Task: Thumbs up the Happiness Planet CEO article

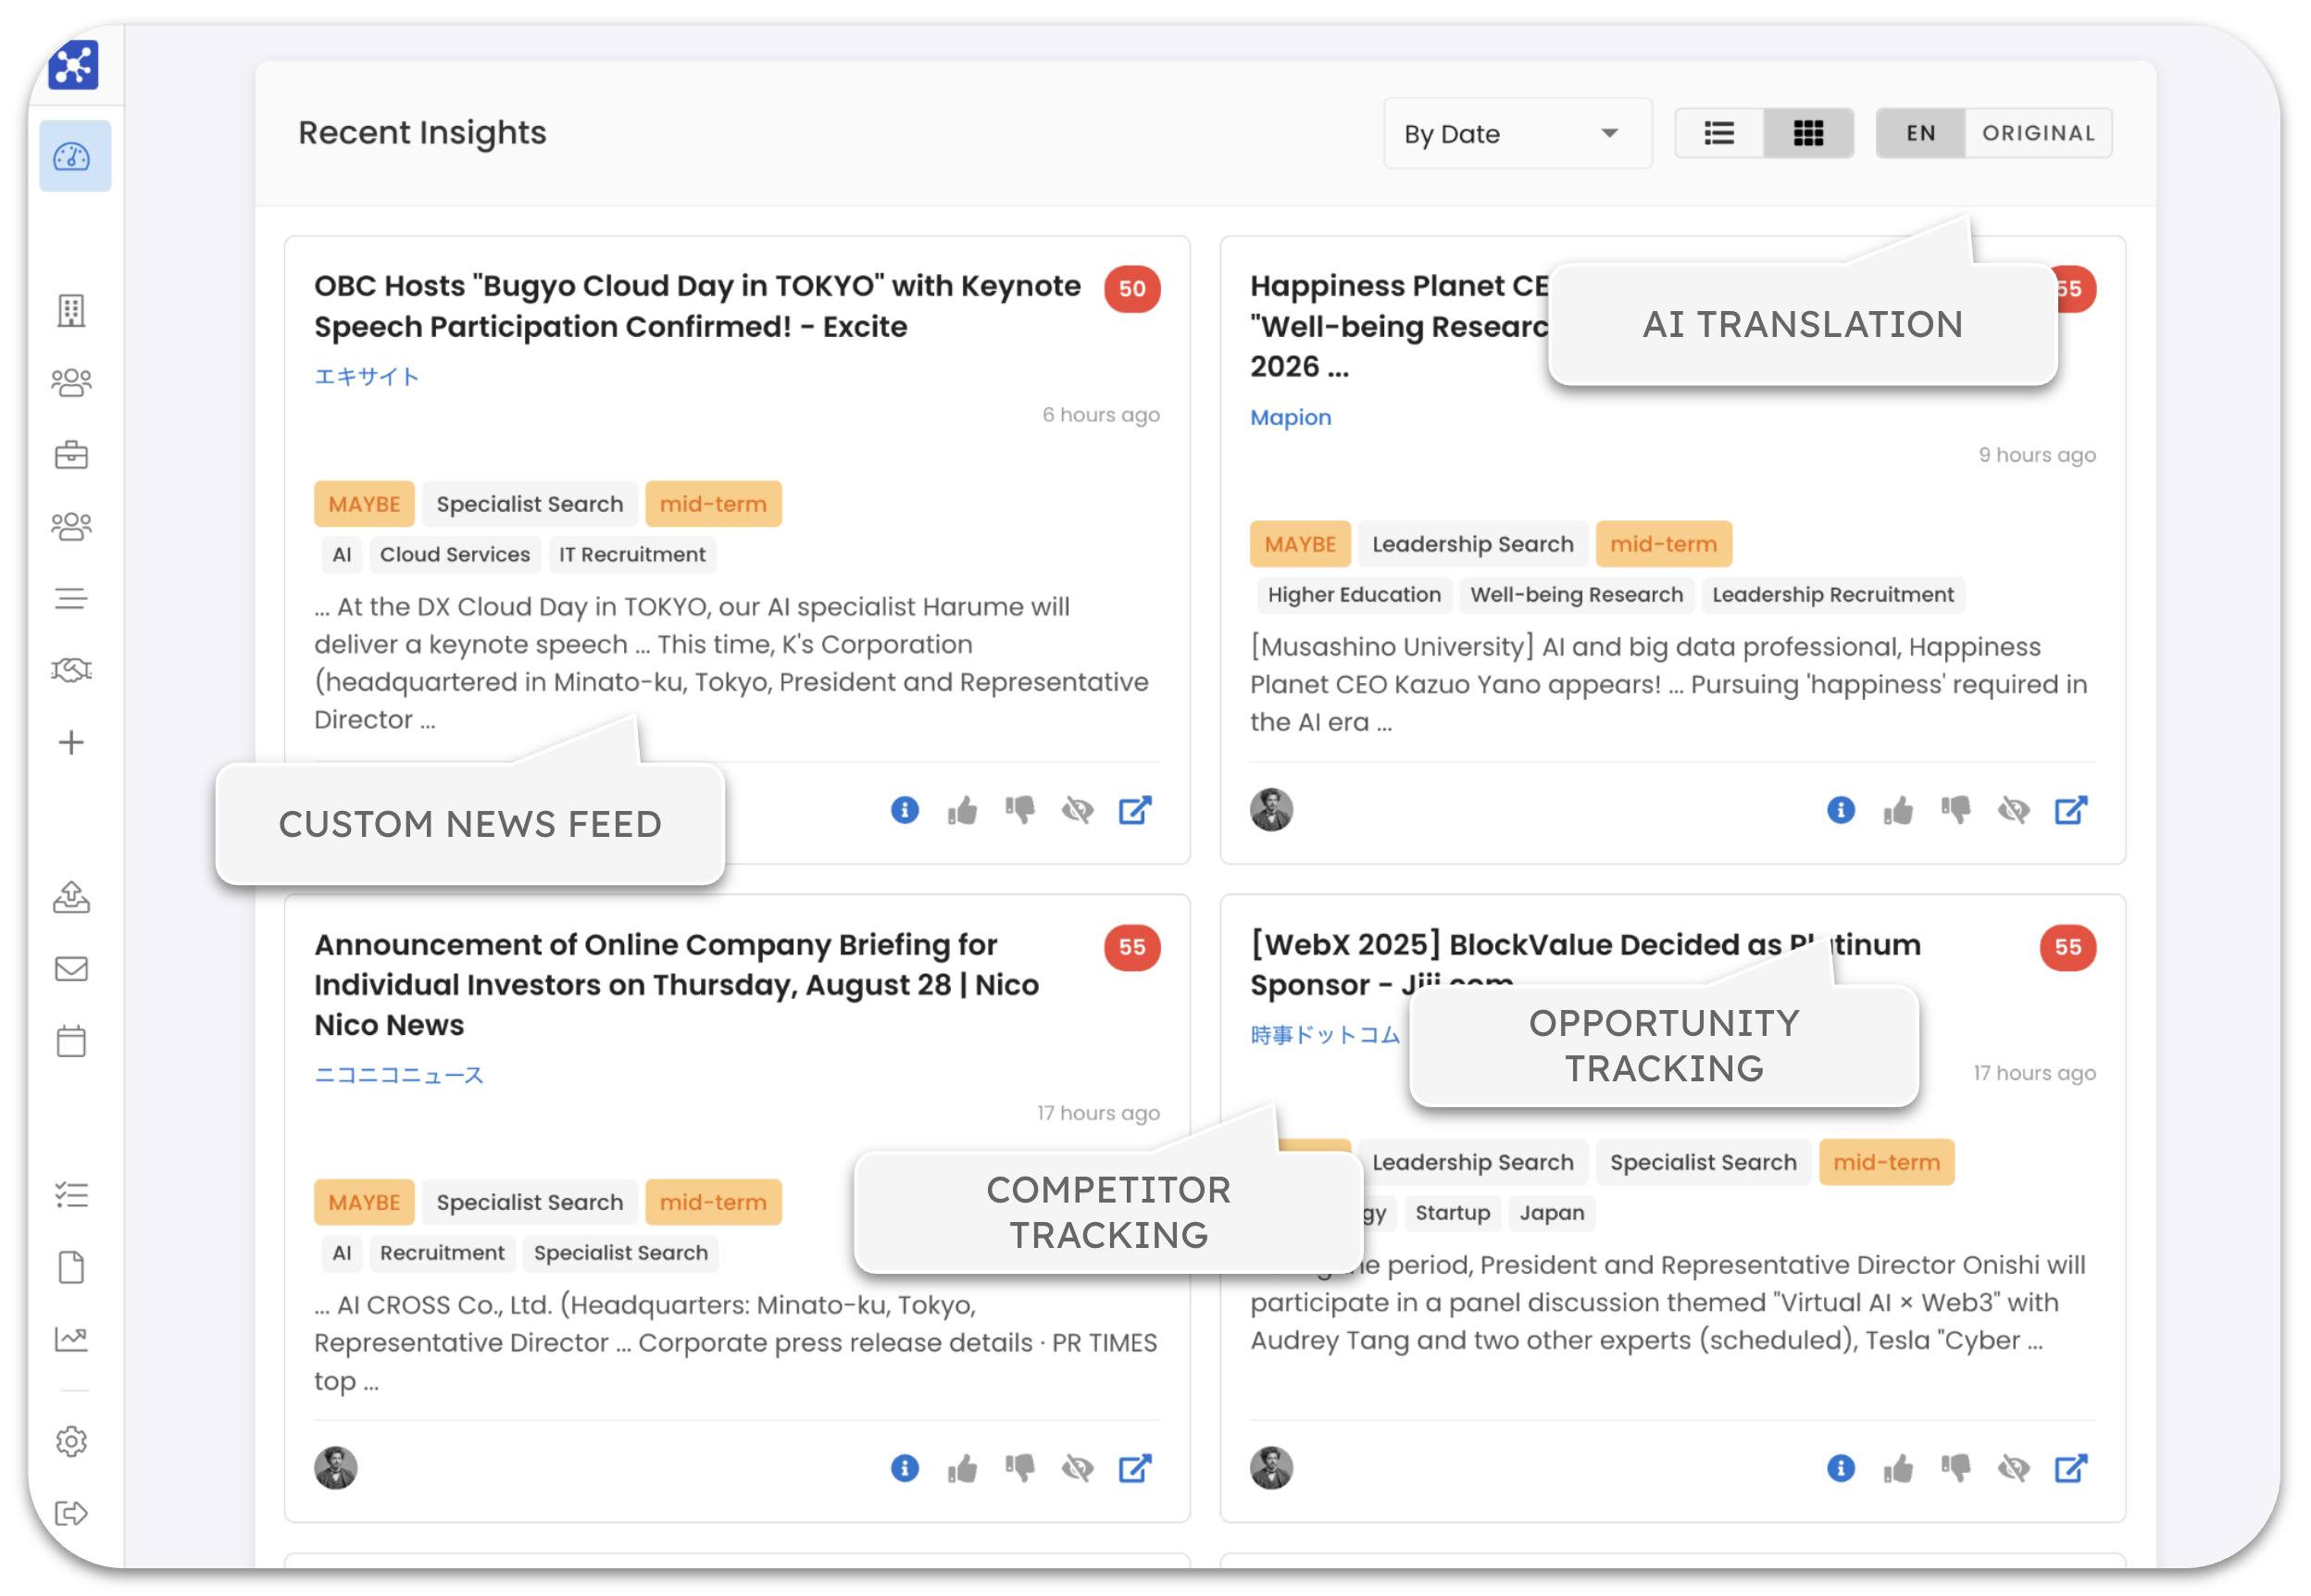Action: coord(1899,810)
